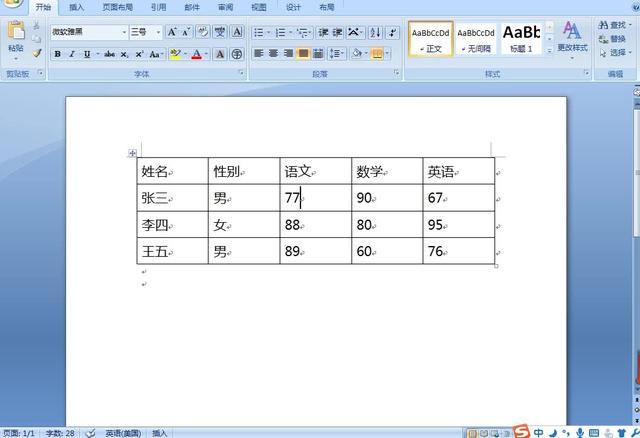Viewport: 640px width, 438px height.
Task: Open the bullets list dropdown arrow
Action: [x=268, y=32]
